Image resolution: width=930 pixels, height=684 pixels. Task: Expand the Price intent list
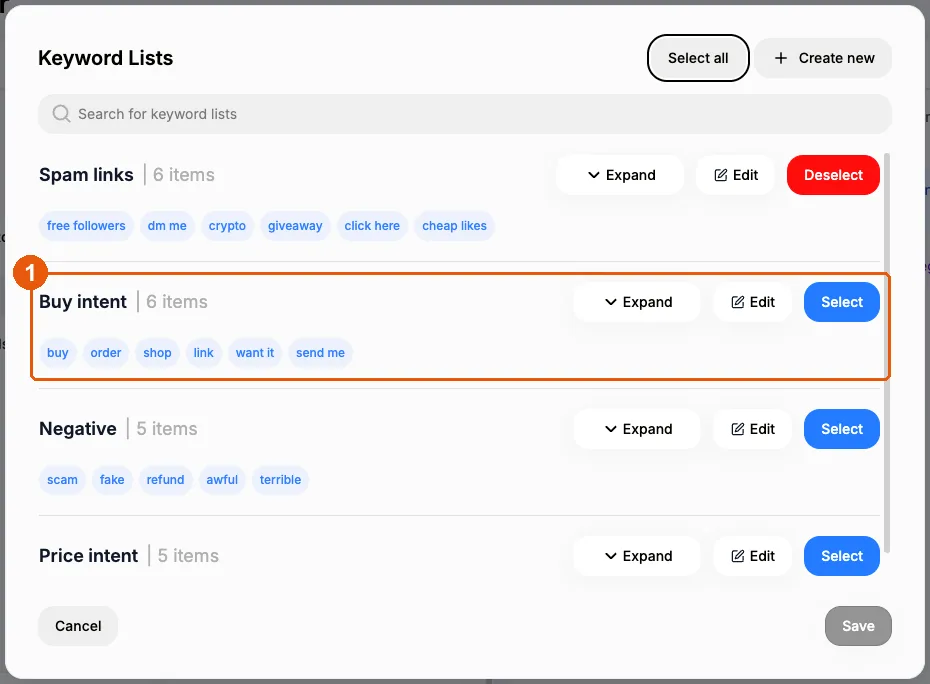(x=637, y=556)
